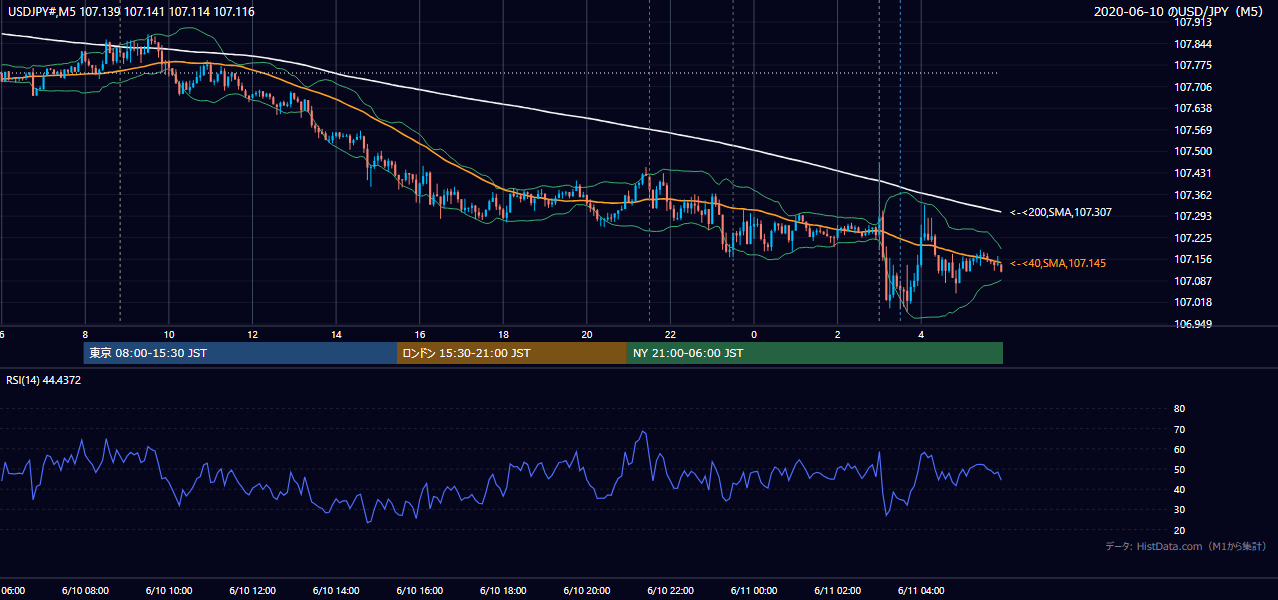Click price level 107.431 on price axis
This screenshot has width=1278, height=600.
(1192, 173)
